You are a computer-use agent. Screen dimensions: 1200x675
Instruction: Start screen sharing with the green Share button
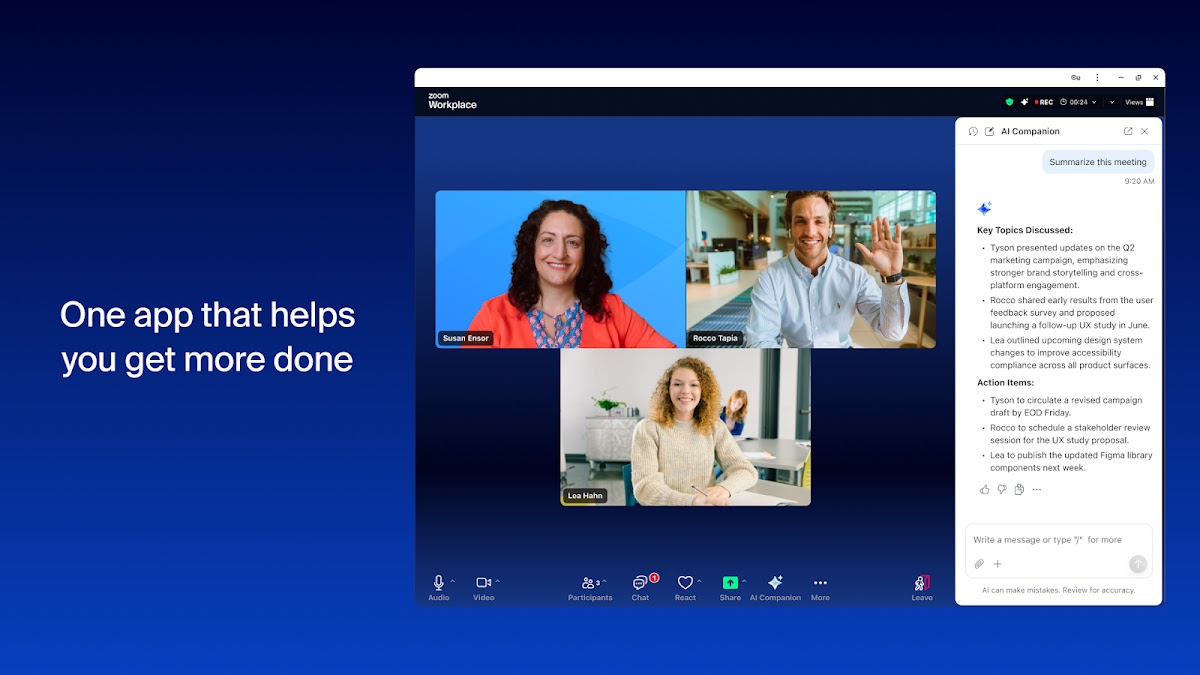[x=730, y=583]
